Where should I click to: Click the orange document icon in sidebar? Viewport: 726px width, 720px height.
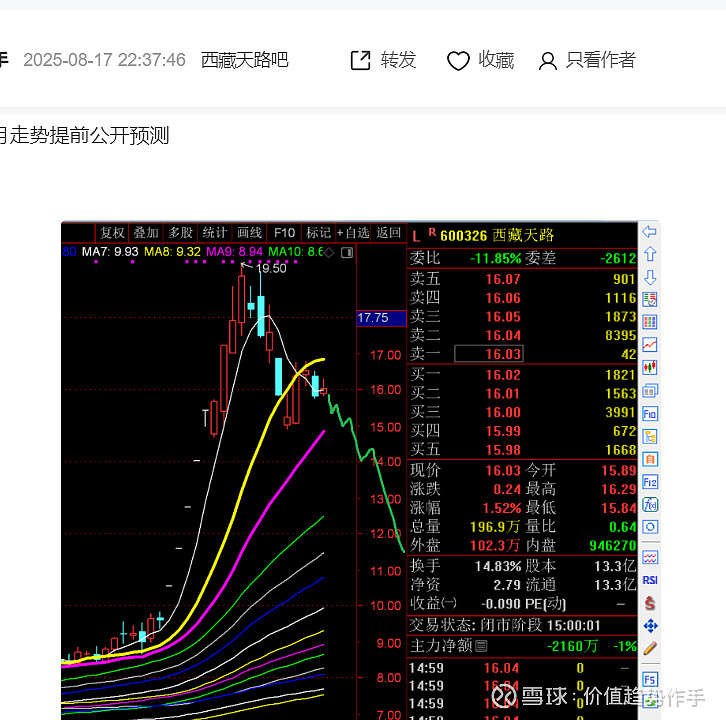(x=650, y=459)
